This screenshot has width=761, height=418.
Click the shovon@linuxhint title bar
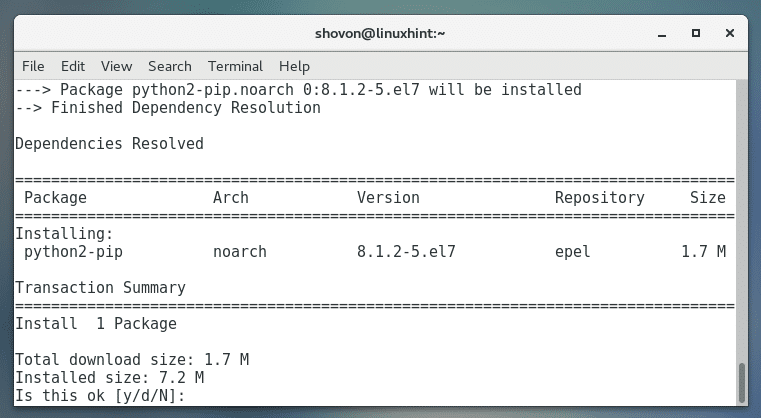click(380, 33)
